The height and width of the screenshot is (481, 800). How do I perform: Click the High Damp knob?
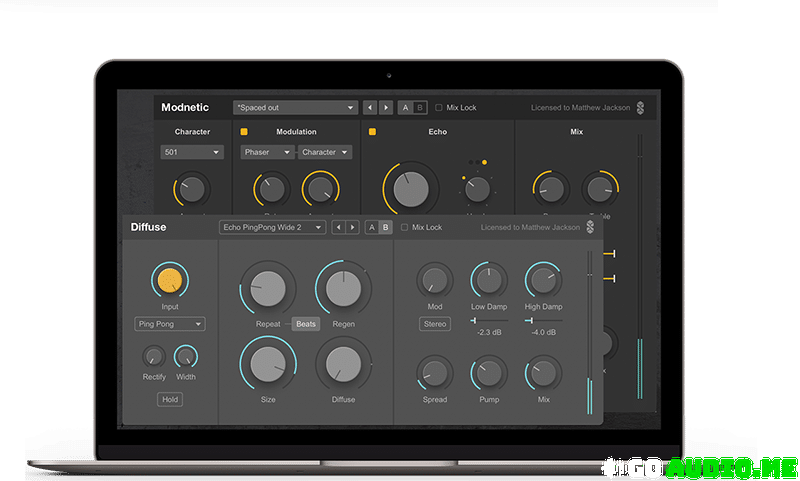click(x=544, y=280)
